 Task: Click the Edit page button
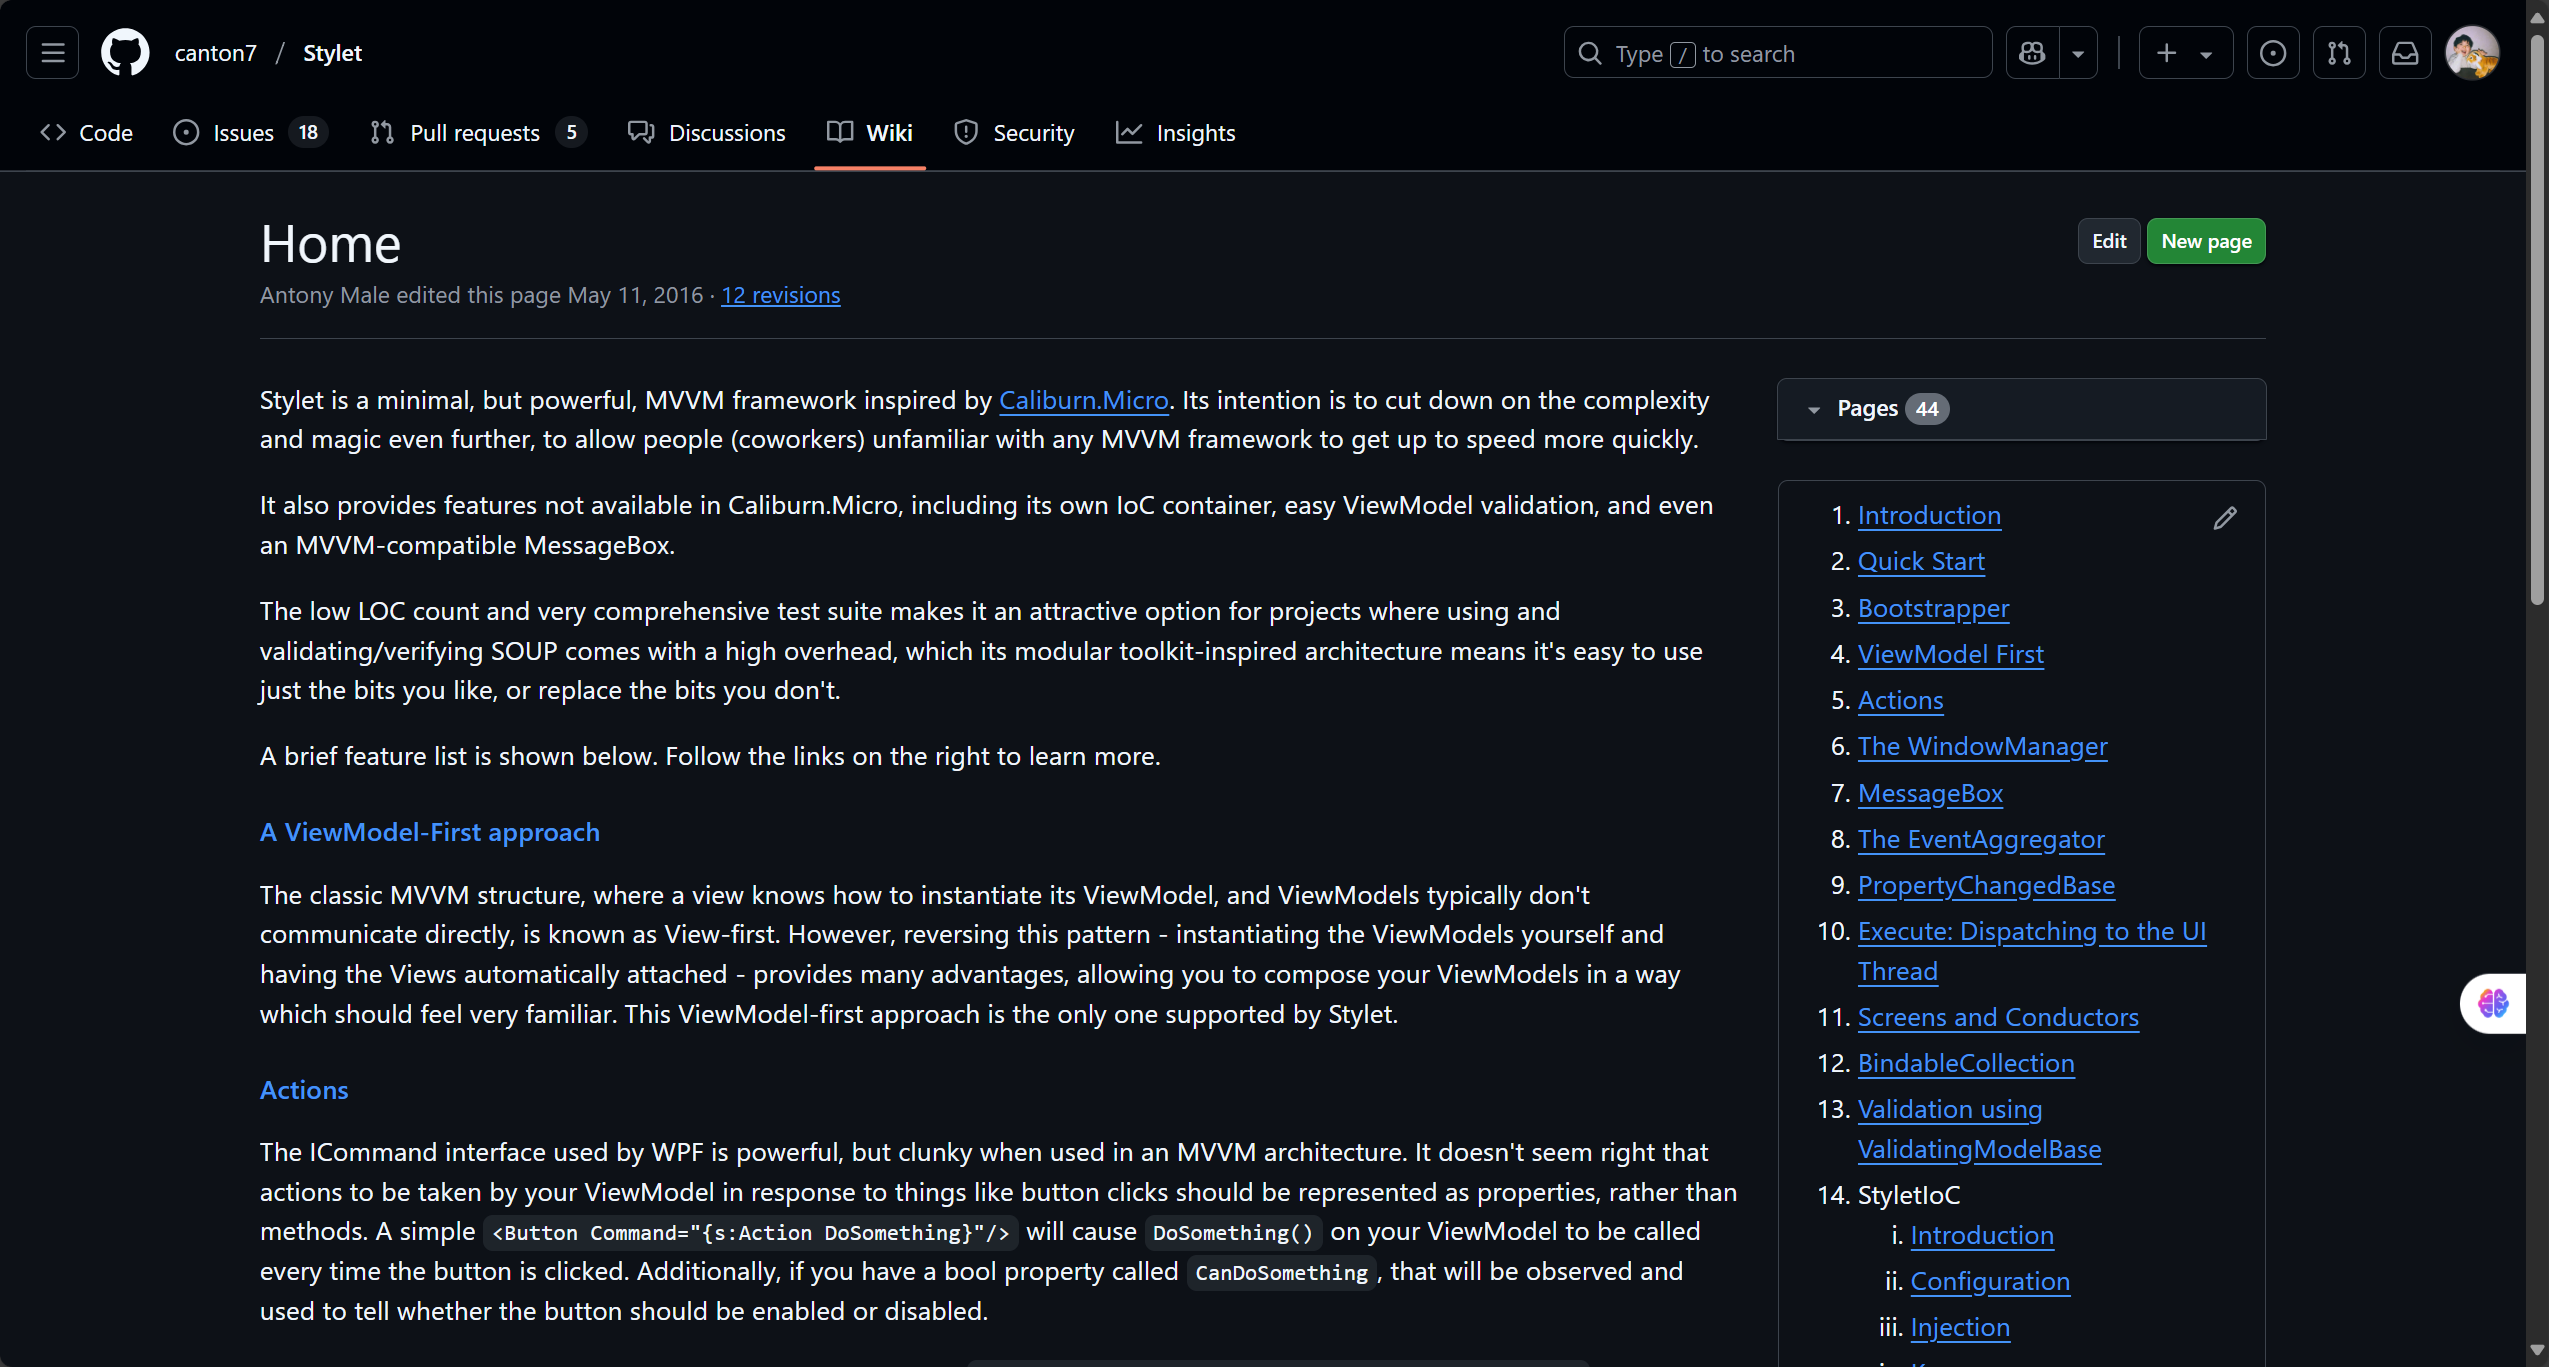(2108, 241)
